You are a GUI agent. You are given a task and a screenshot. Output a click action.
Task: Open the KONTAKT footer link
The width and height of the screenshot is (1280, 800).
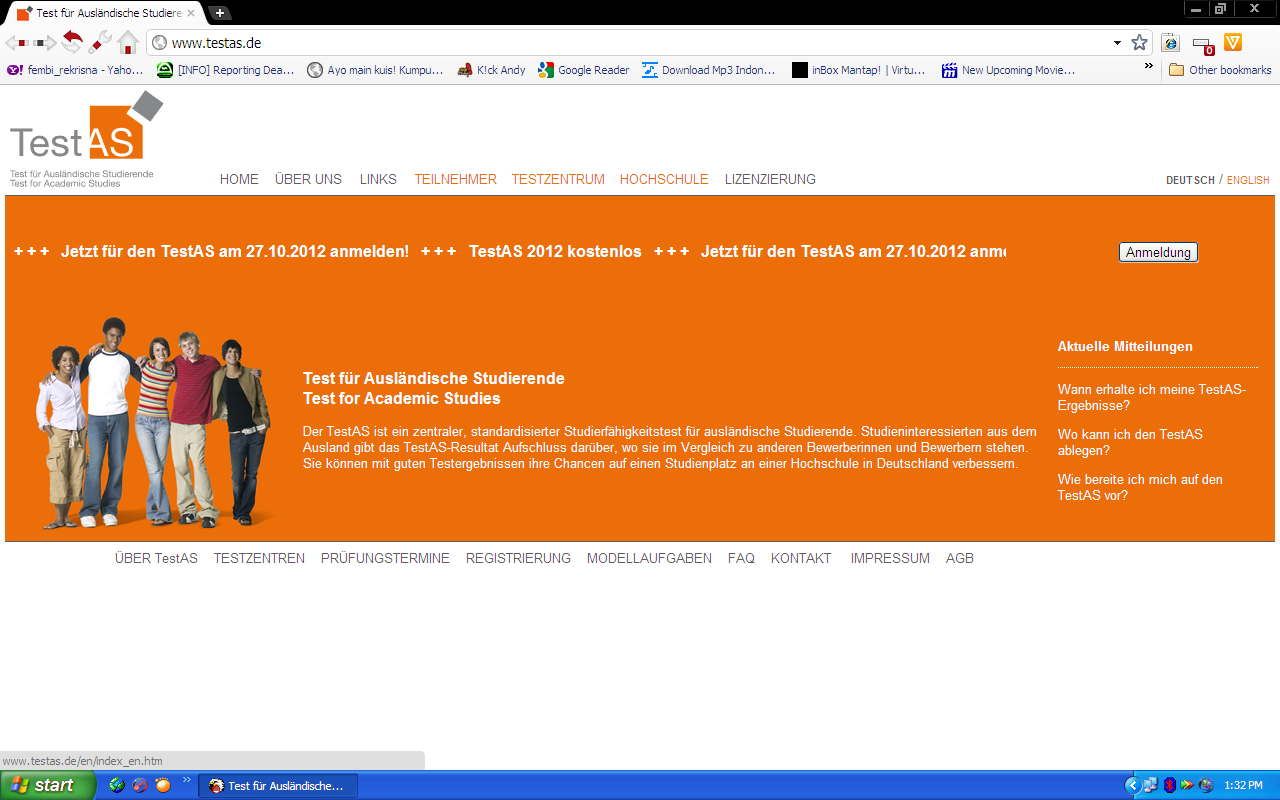coord(801,559)
